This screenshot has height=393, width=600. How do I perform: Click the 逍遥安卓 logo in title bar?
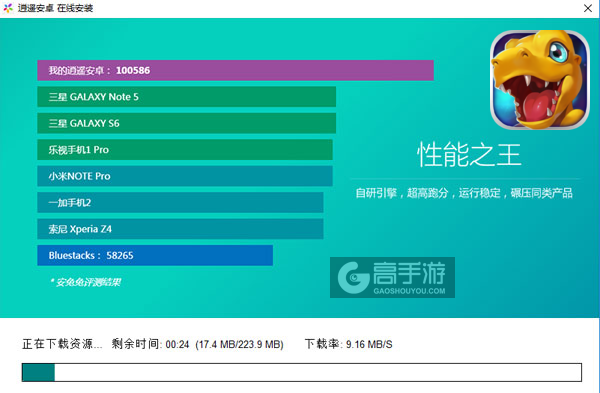[x=8, y=8]
